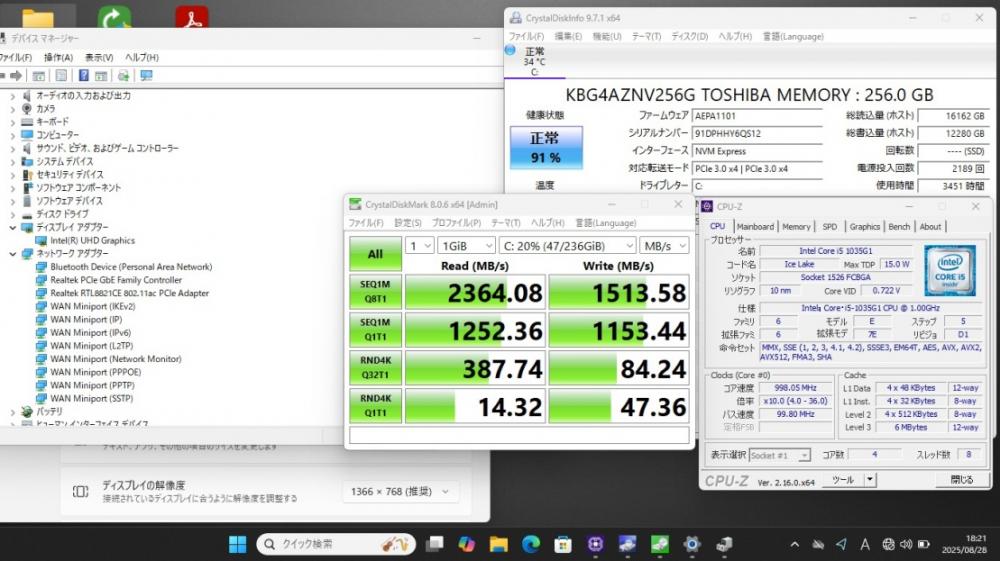Run the RND4K Q32T1 test button
Image resolution: width=1000 pixels, height=561 pixels.
pyautogui.click(x=375, y=368)
